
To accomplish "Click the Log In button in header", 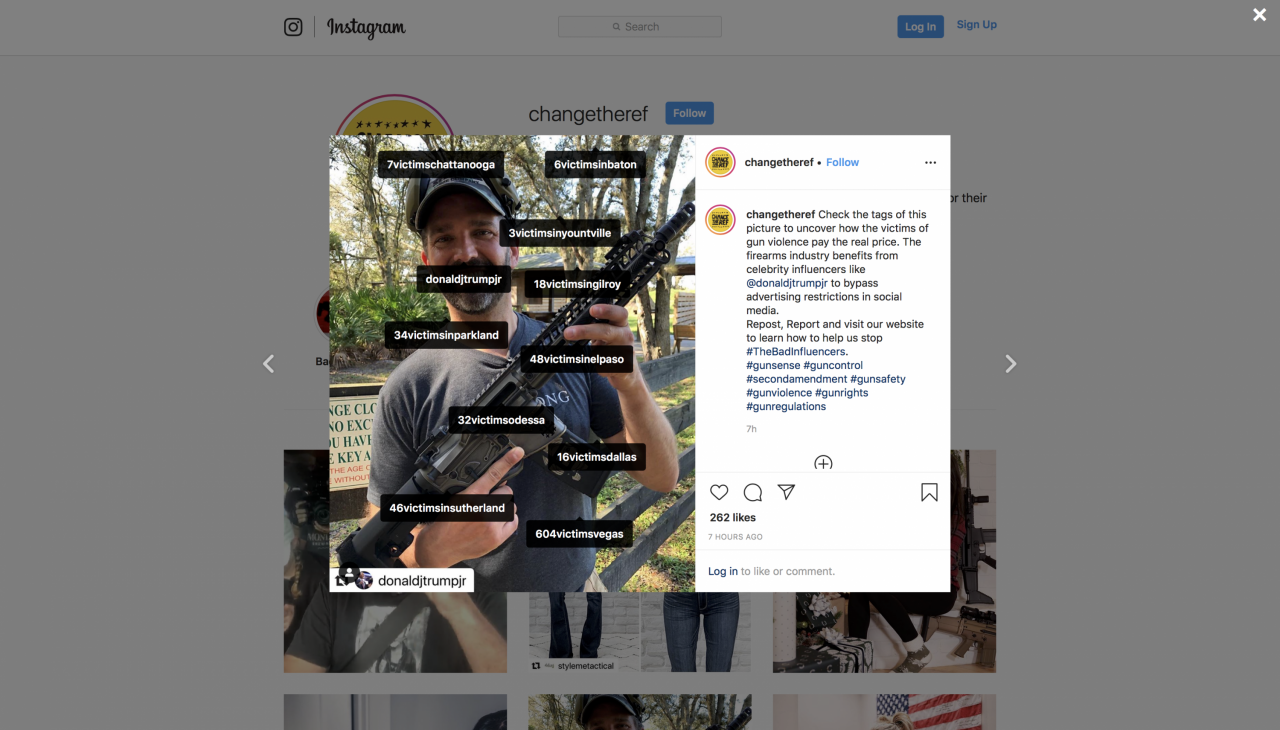I will [920, 27].
